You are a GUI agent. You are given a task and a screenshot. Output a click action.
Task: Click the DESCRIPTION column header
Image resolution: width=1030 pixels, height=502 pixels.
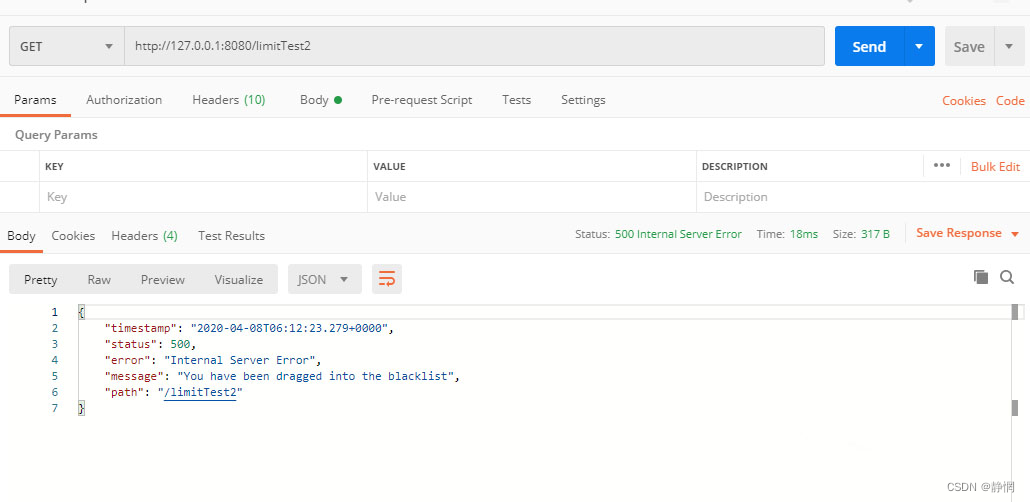click(734, 167)
